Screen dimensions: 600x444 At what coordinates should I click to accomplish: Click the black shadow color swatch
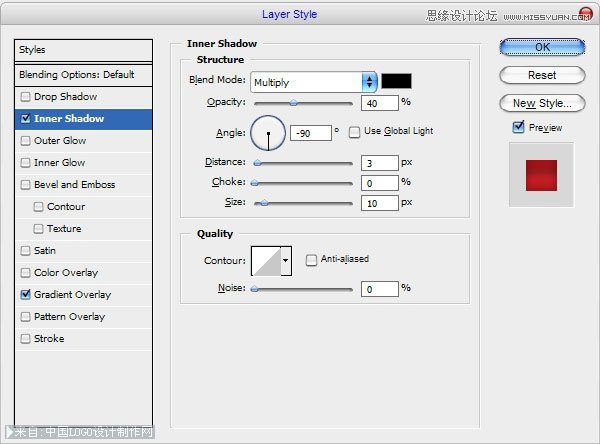(x=396, y=81)
